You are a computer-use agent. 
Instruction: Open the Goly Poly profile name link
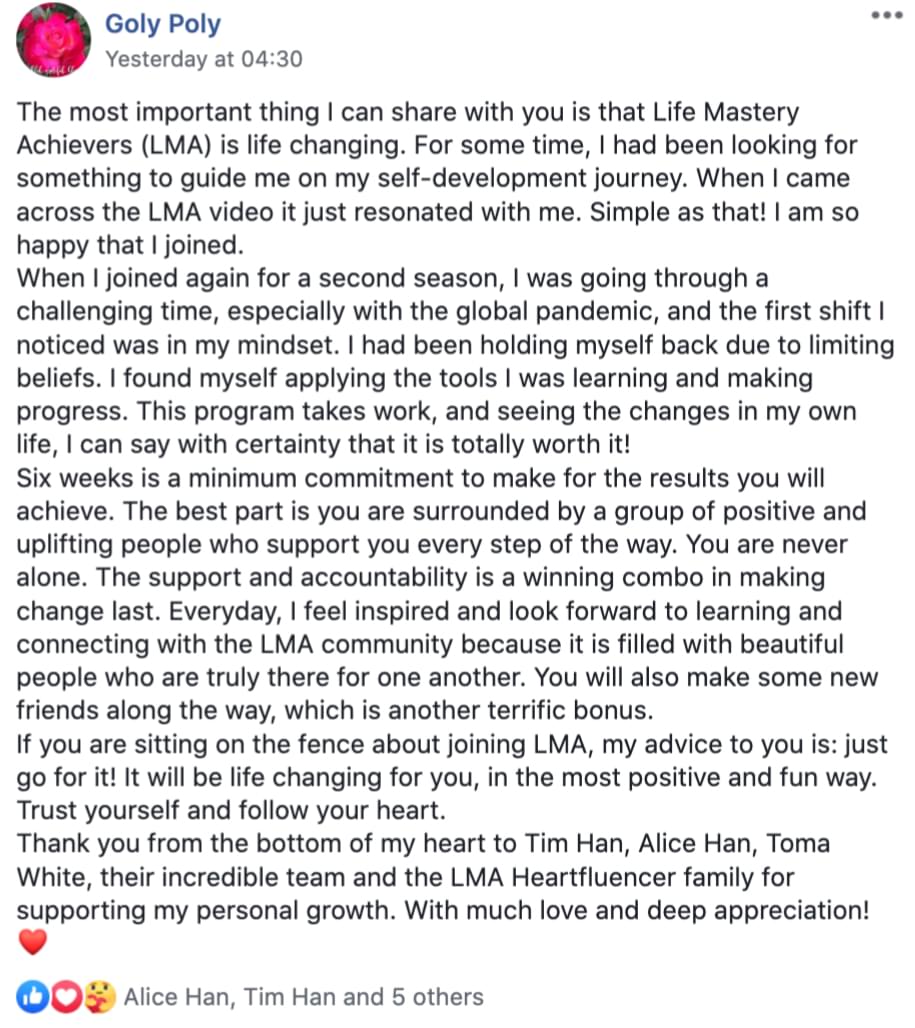(163, 24)
